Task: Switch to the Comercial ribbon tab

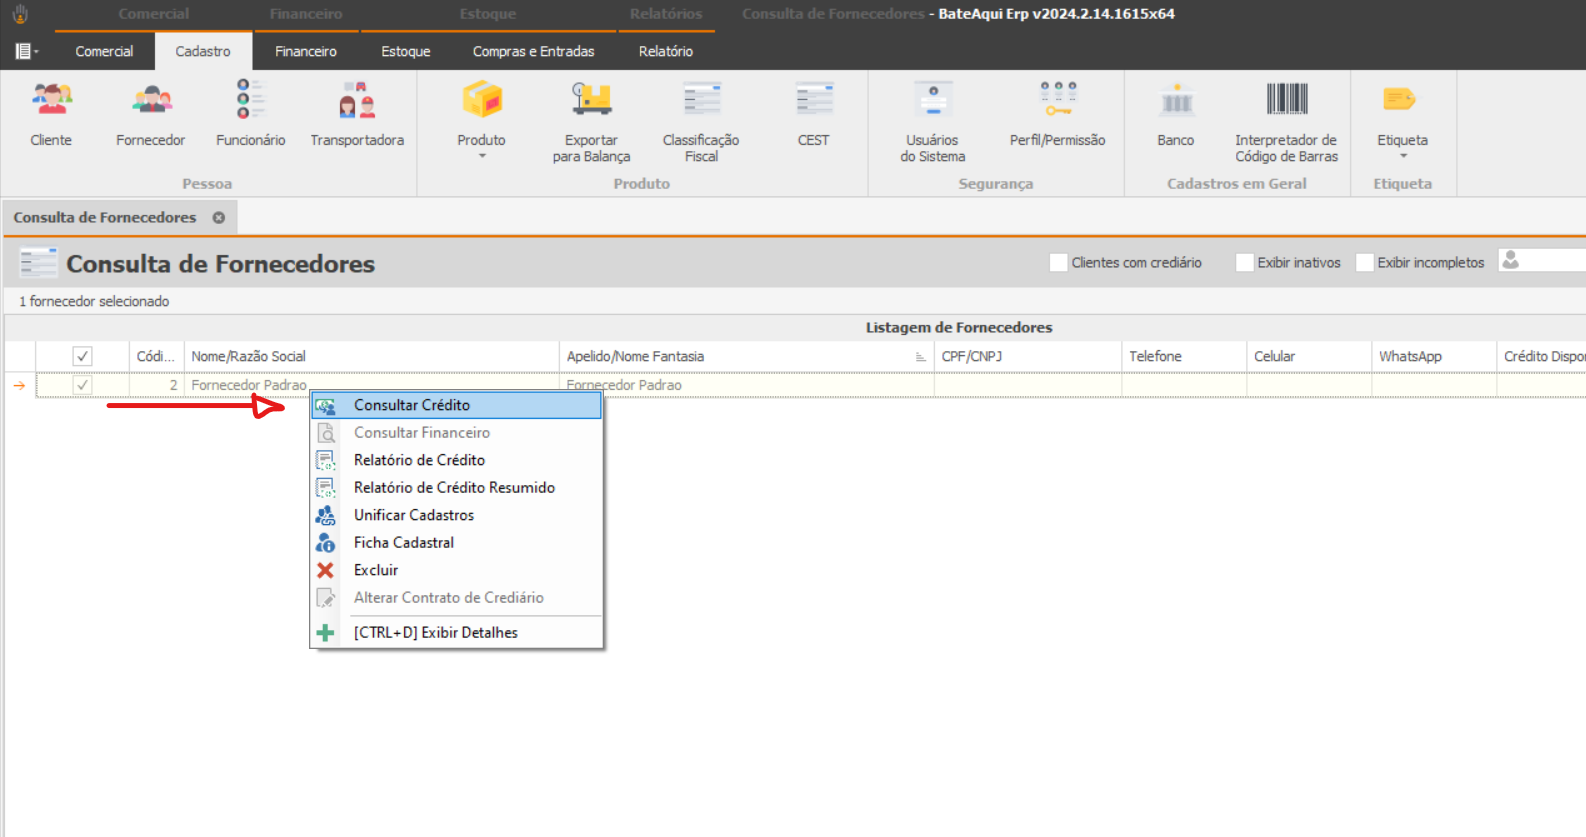Action: tap(104, 51)
